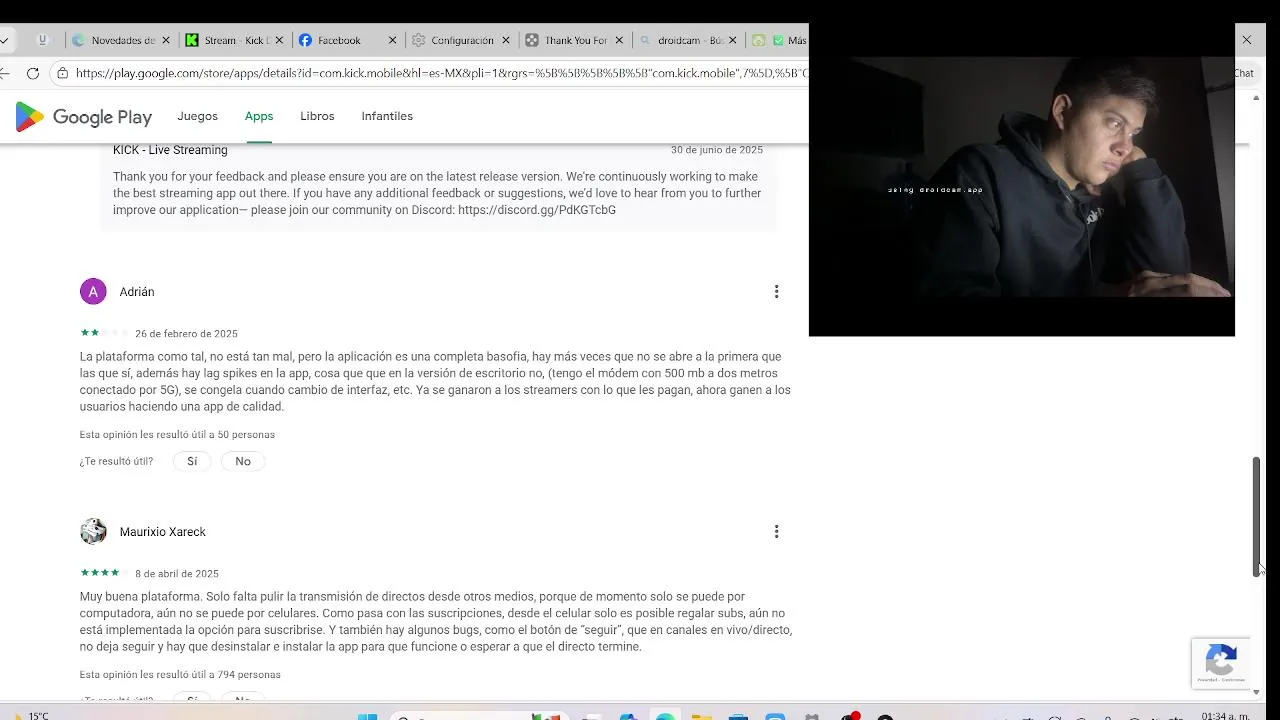This screenshot has width=1280, height=720.
Task: Open the Libros section
Action: (317, 116)
